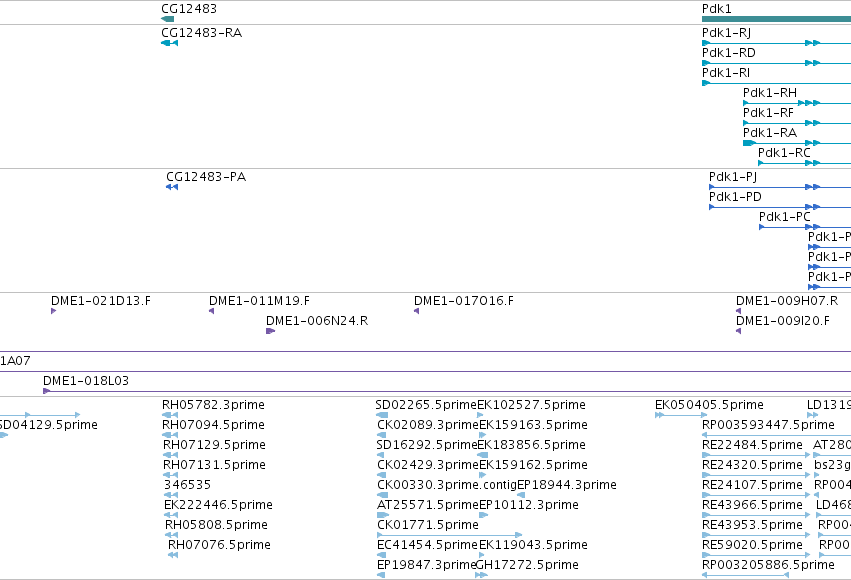Image resolution: width=851 pixels, height=580 pixels.
Task: Select the Pdk1-RH transcript
Action: 770,93
